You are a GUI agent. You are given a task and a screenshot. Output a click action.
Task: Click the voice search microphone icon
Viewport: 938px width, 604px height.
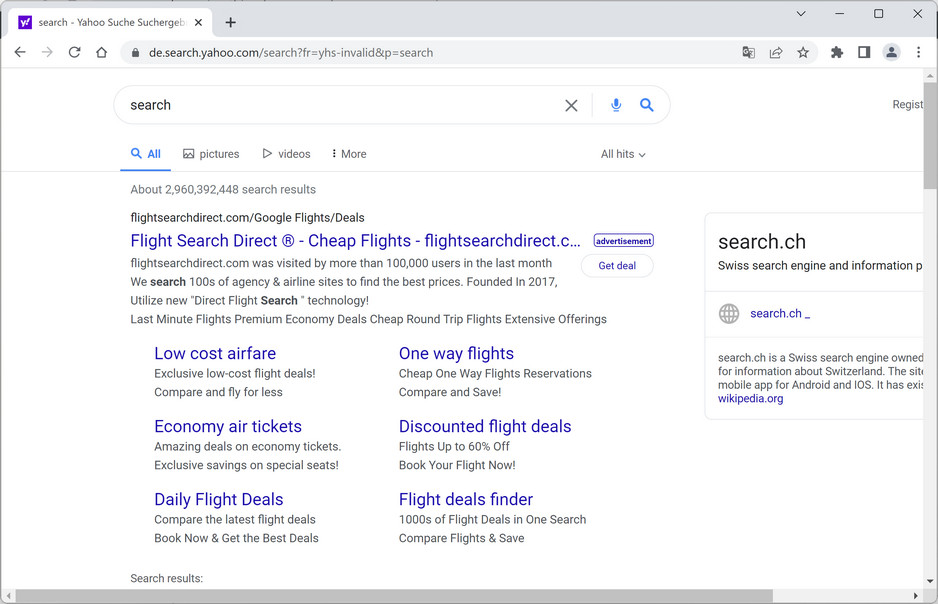click(x=616, y=105)
